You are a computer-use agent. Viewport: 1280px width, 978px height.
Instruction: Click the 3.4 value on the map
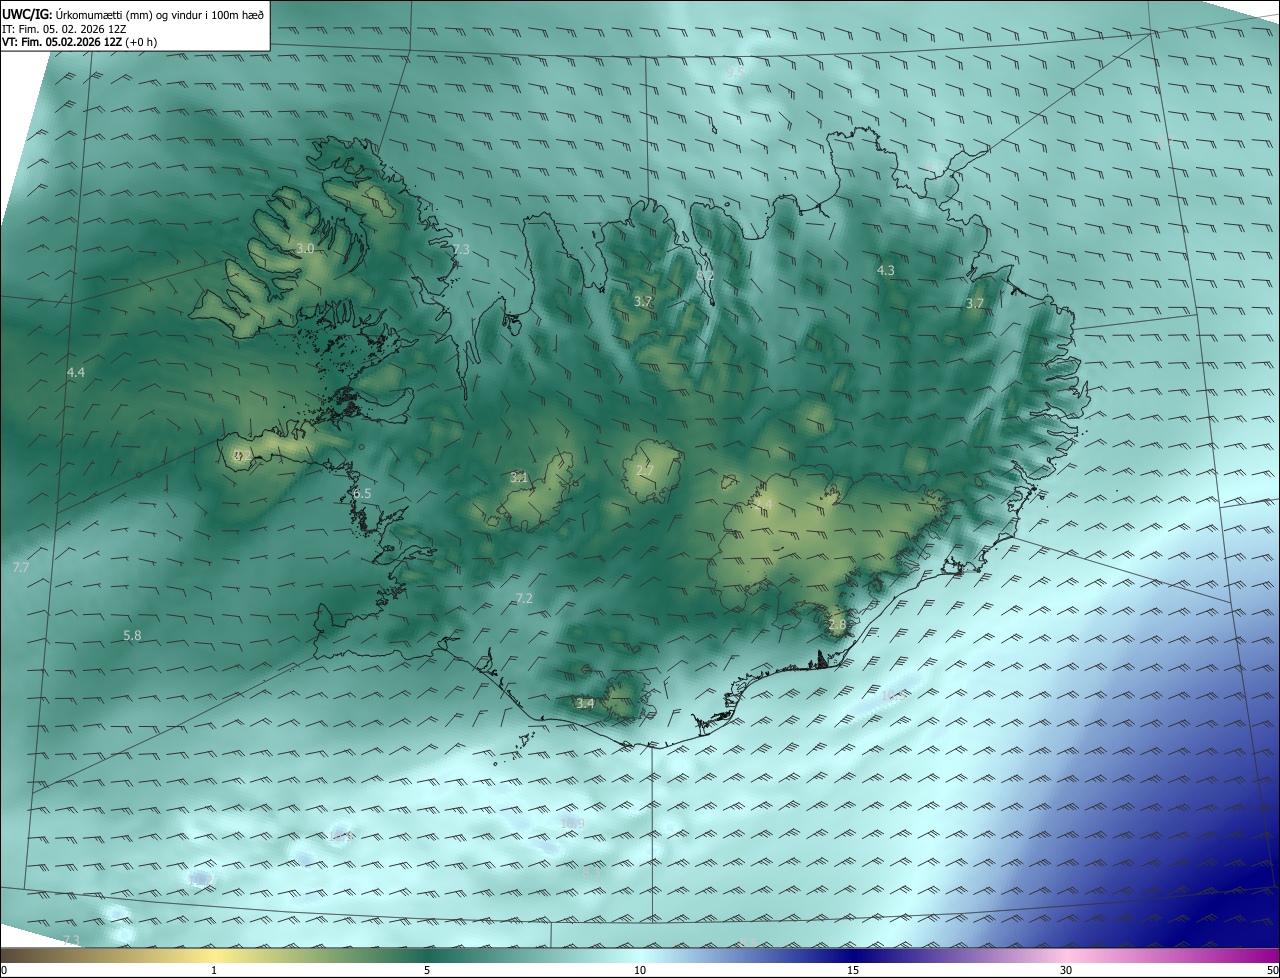(x=585, y=704)
